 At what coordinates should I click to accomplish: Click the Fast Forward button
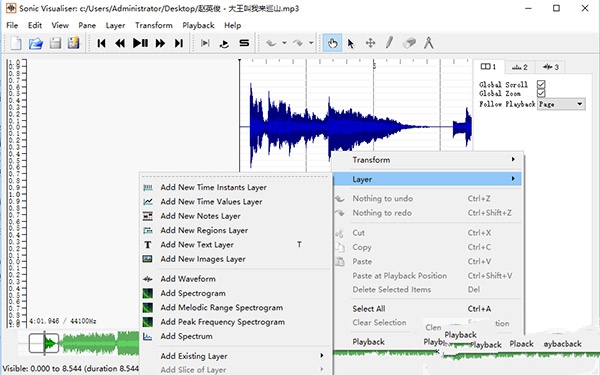point(160,43)
